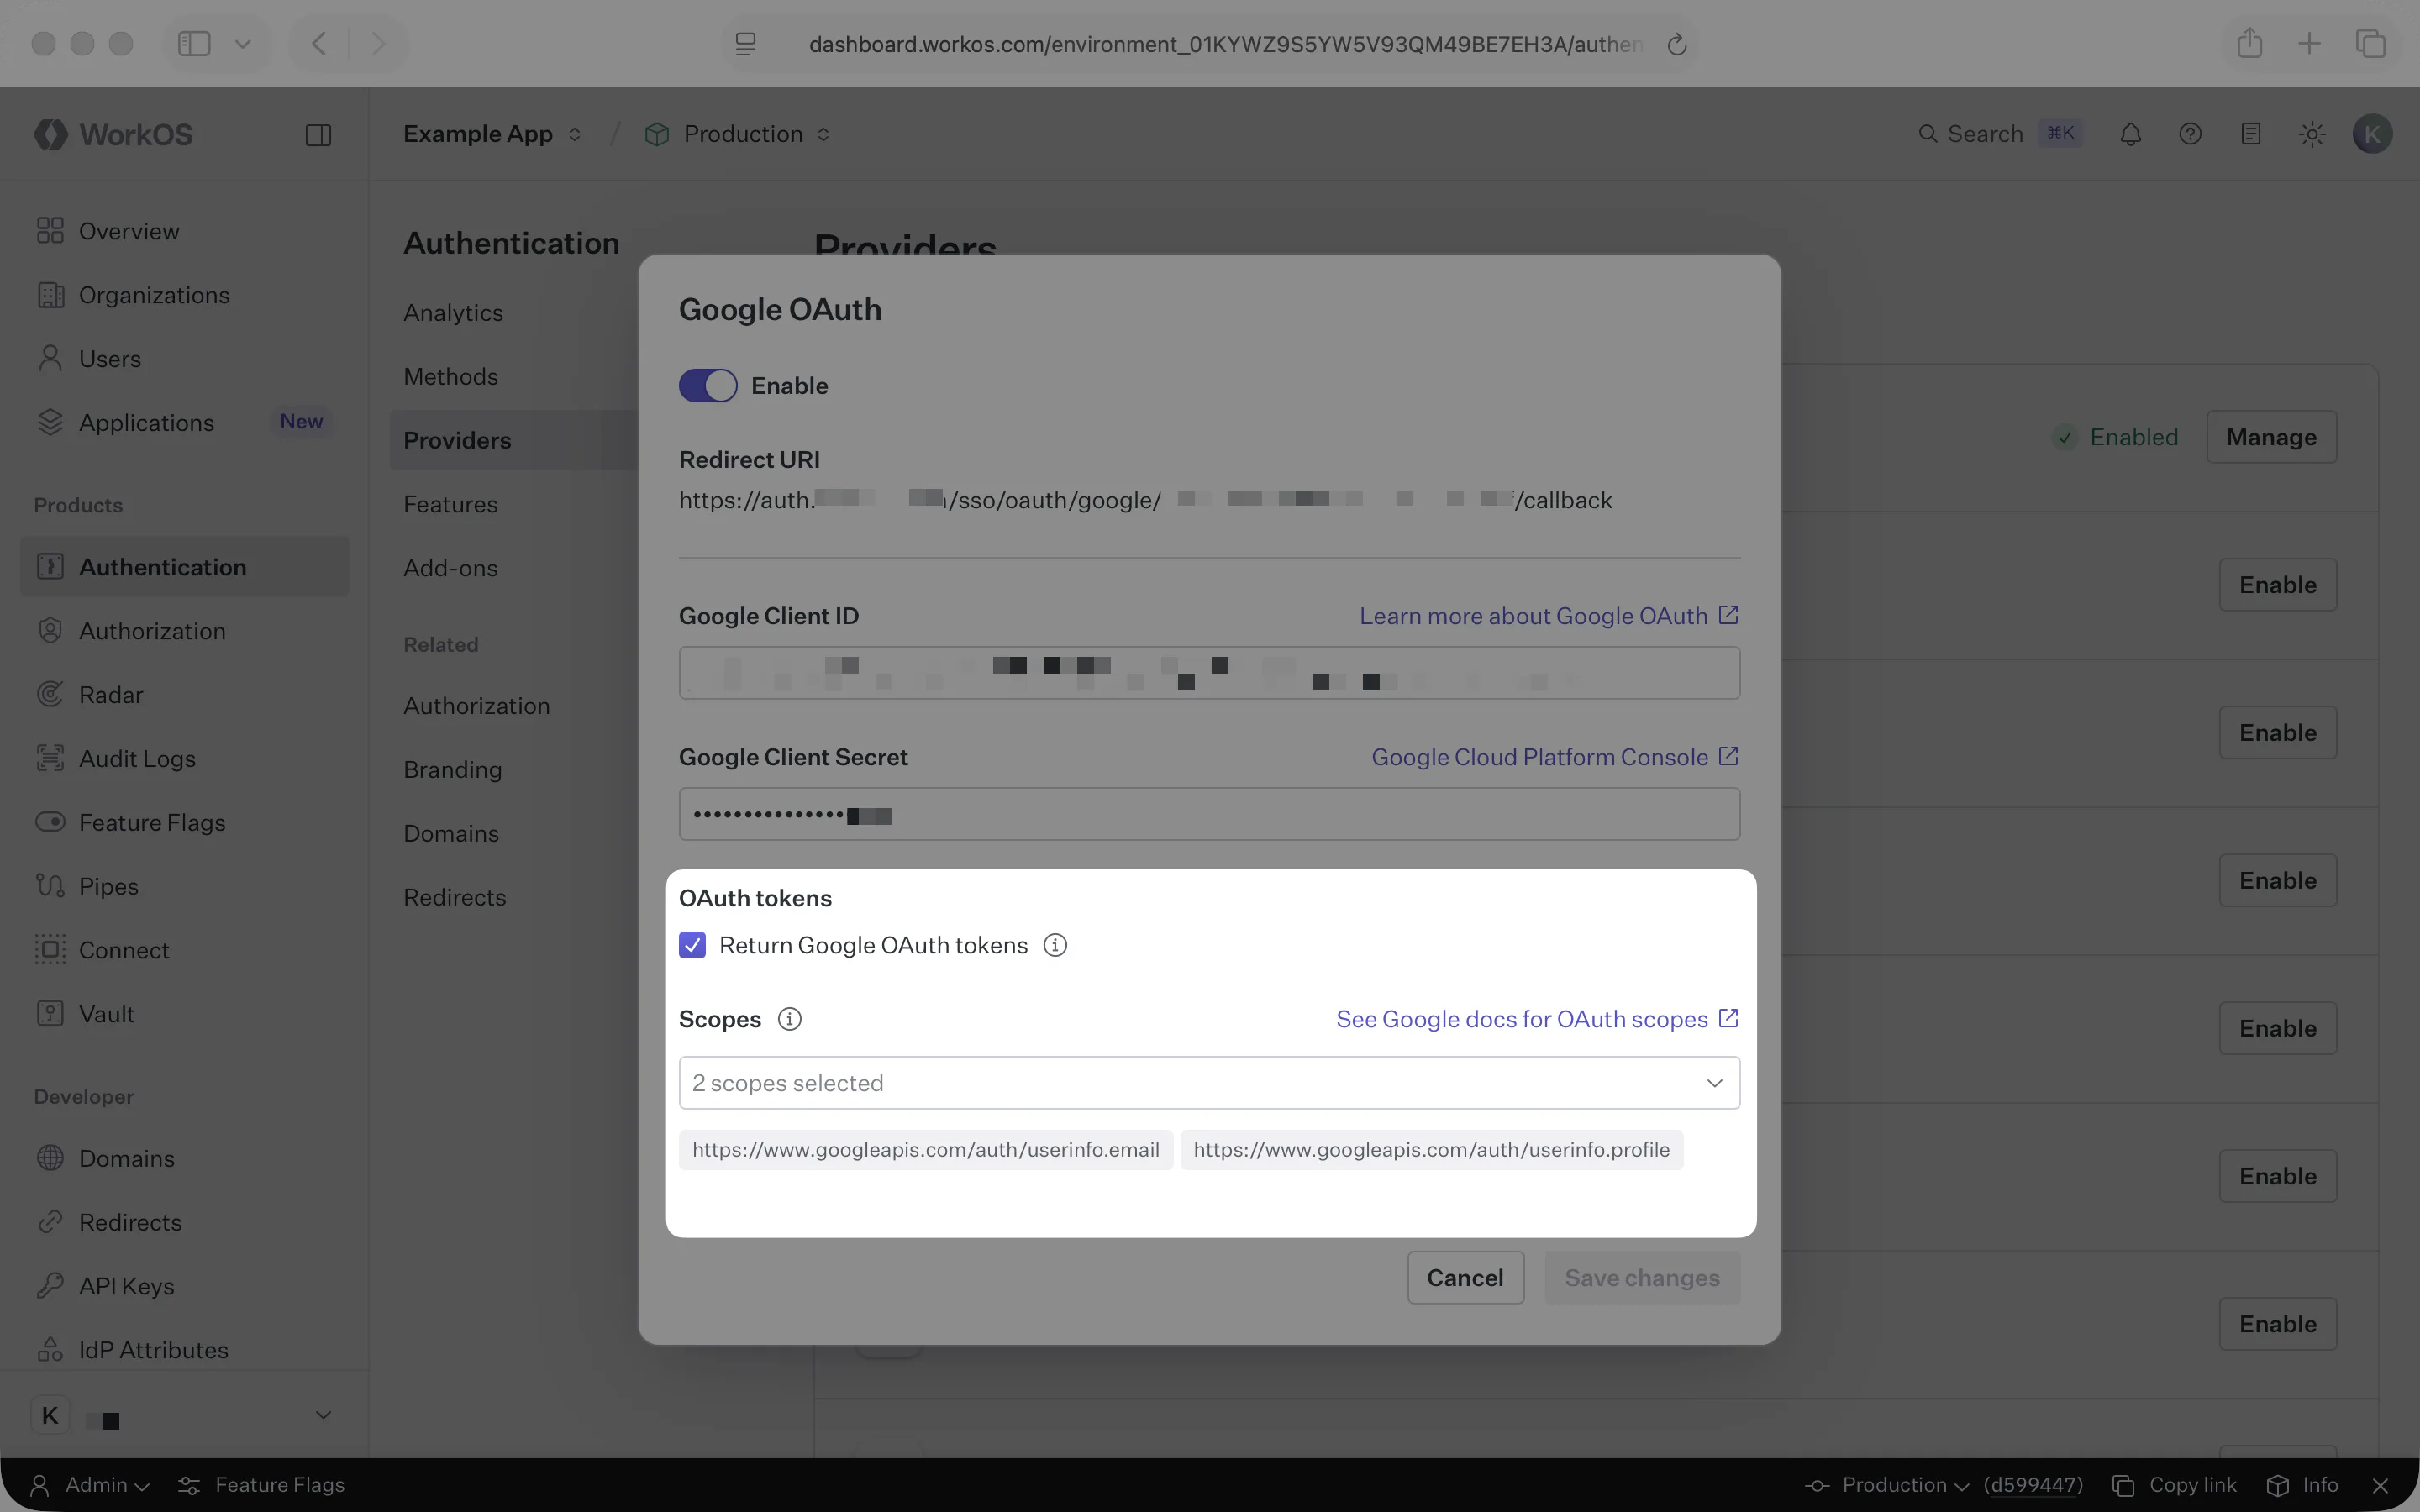
Task: Click Copy link in bottom toolbar
Action: point(2174,1485)
